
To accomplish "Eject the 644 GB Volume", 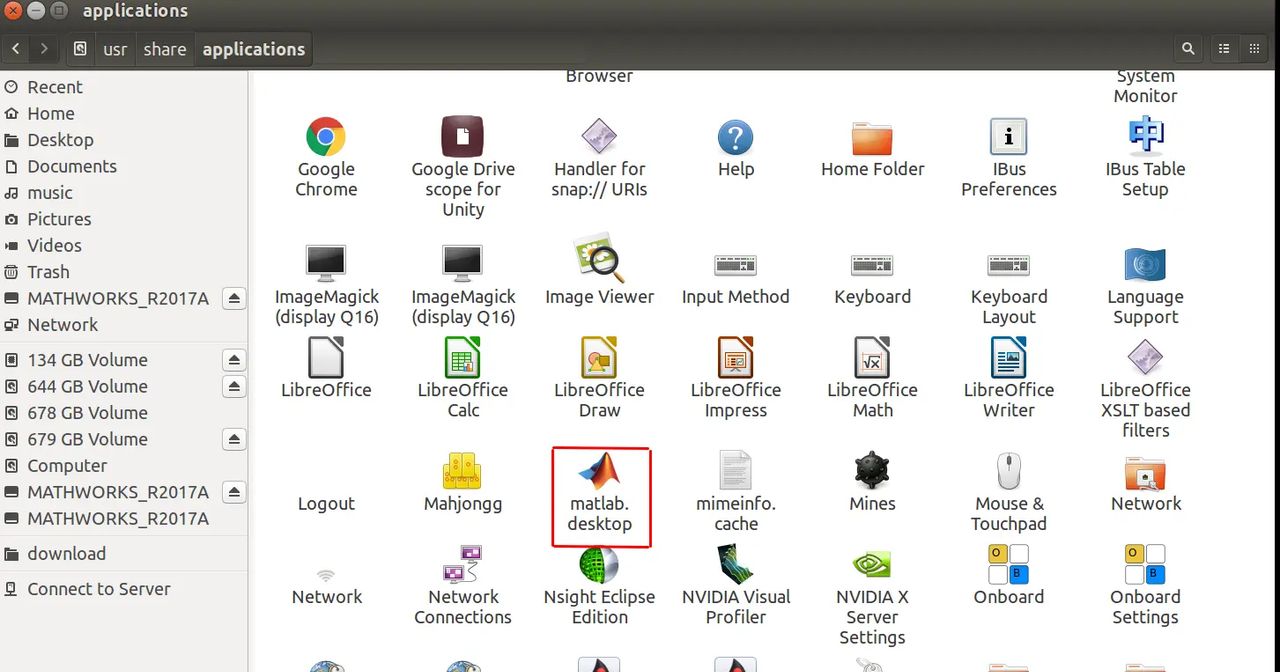I will point(234,386).
